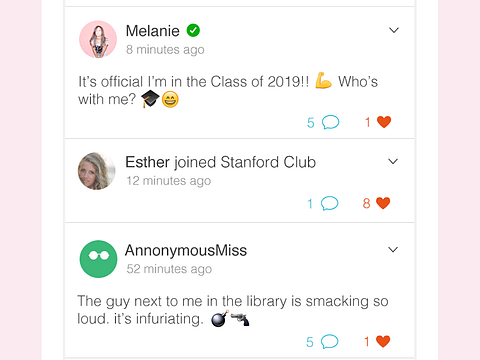The height and width of the screenshot is (360, 480).
Task: View Melanie's profile picture
Action: tap(98, 39)
